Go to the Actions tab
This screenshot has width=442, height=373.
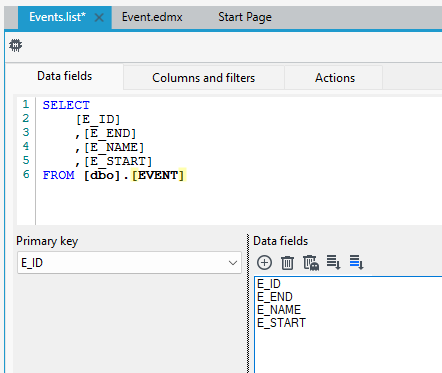click(335, 78)
